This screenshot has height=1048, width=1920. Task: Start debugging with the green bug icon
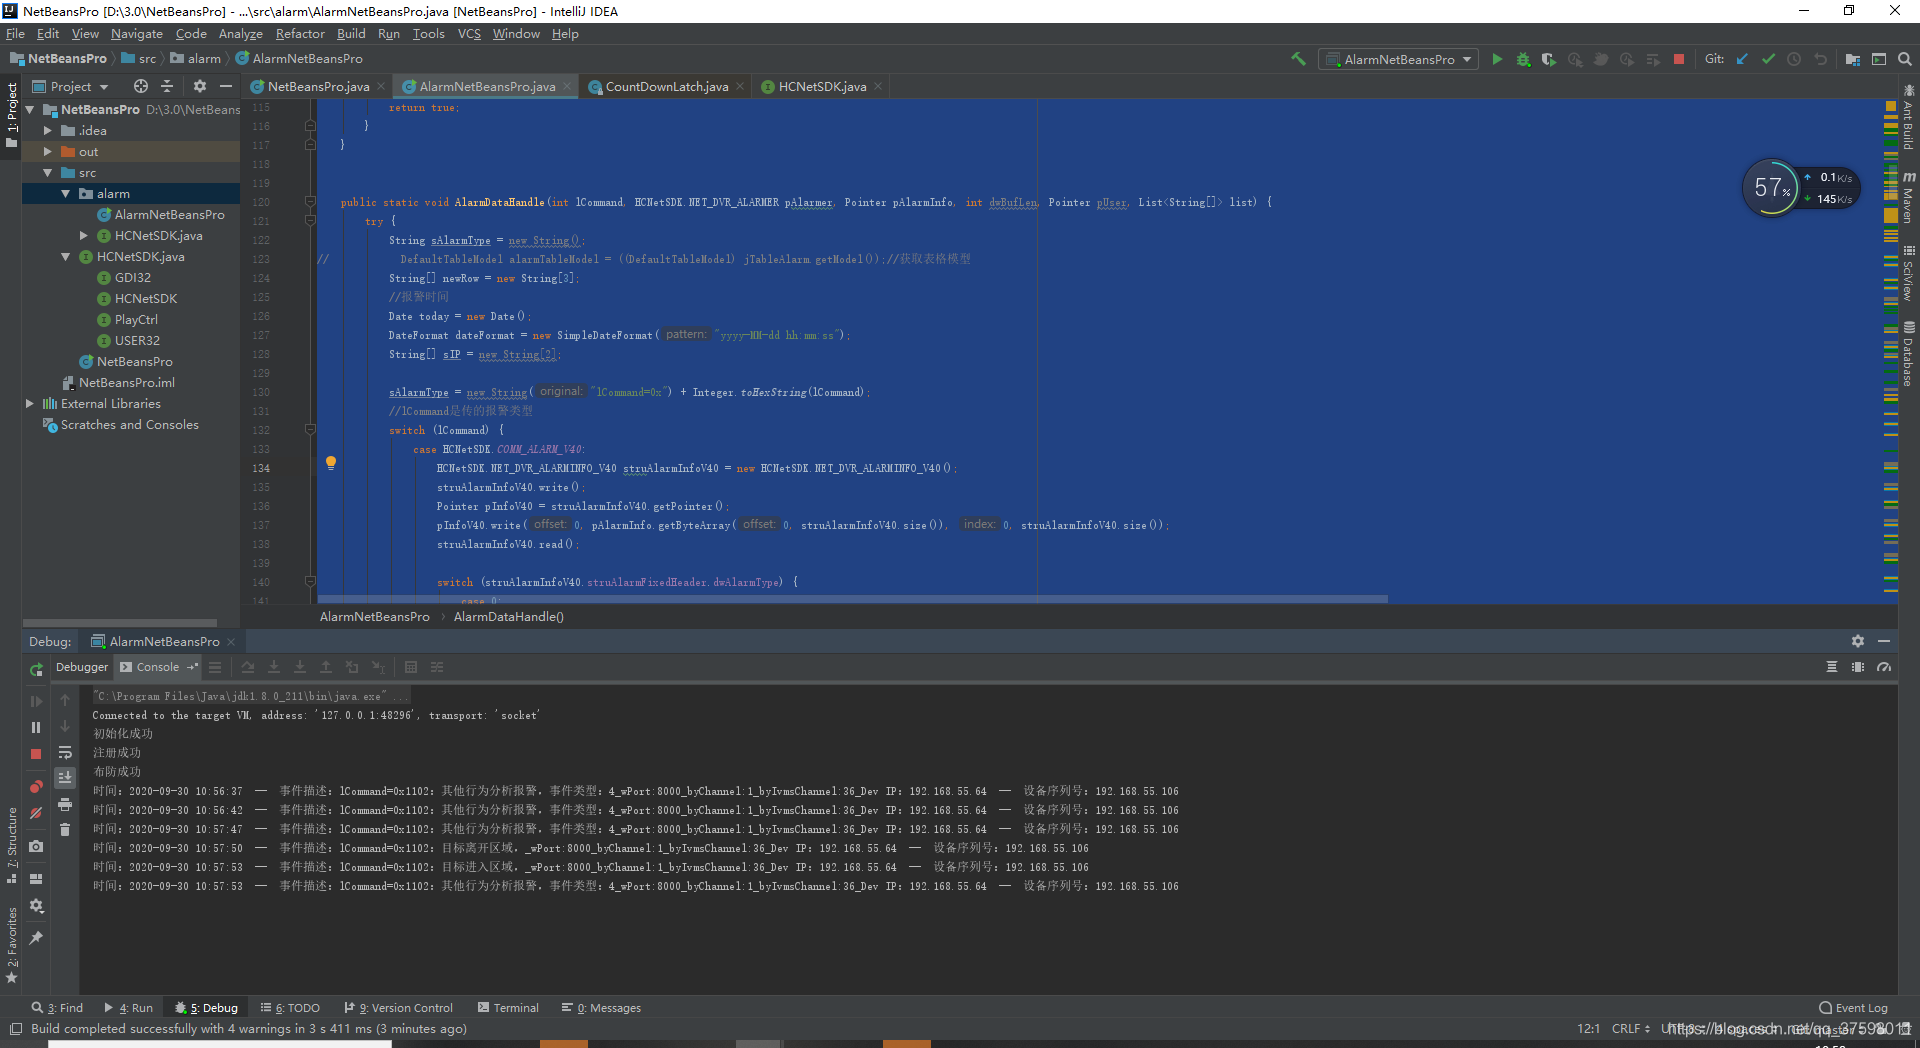(1523, 59)
